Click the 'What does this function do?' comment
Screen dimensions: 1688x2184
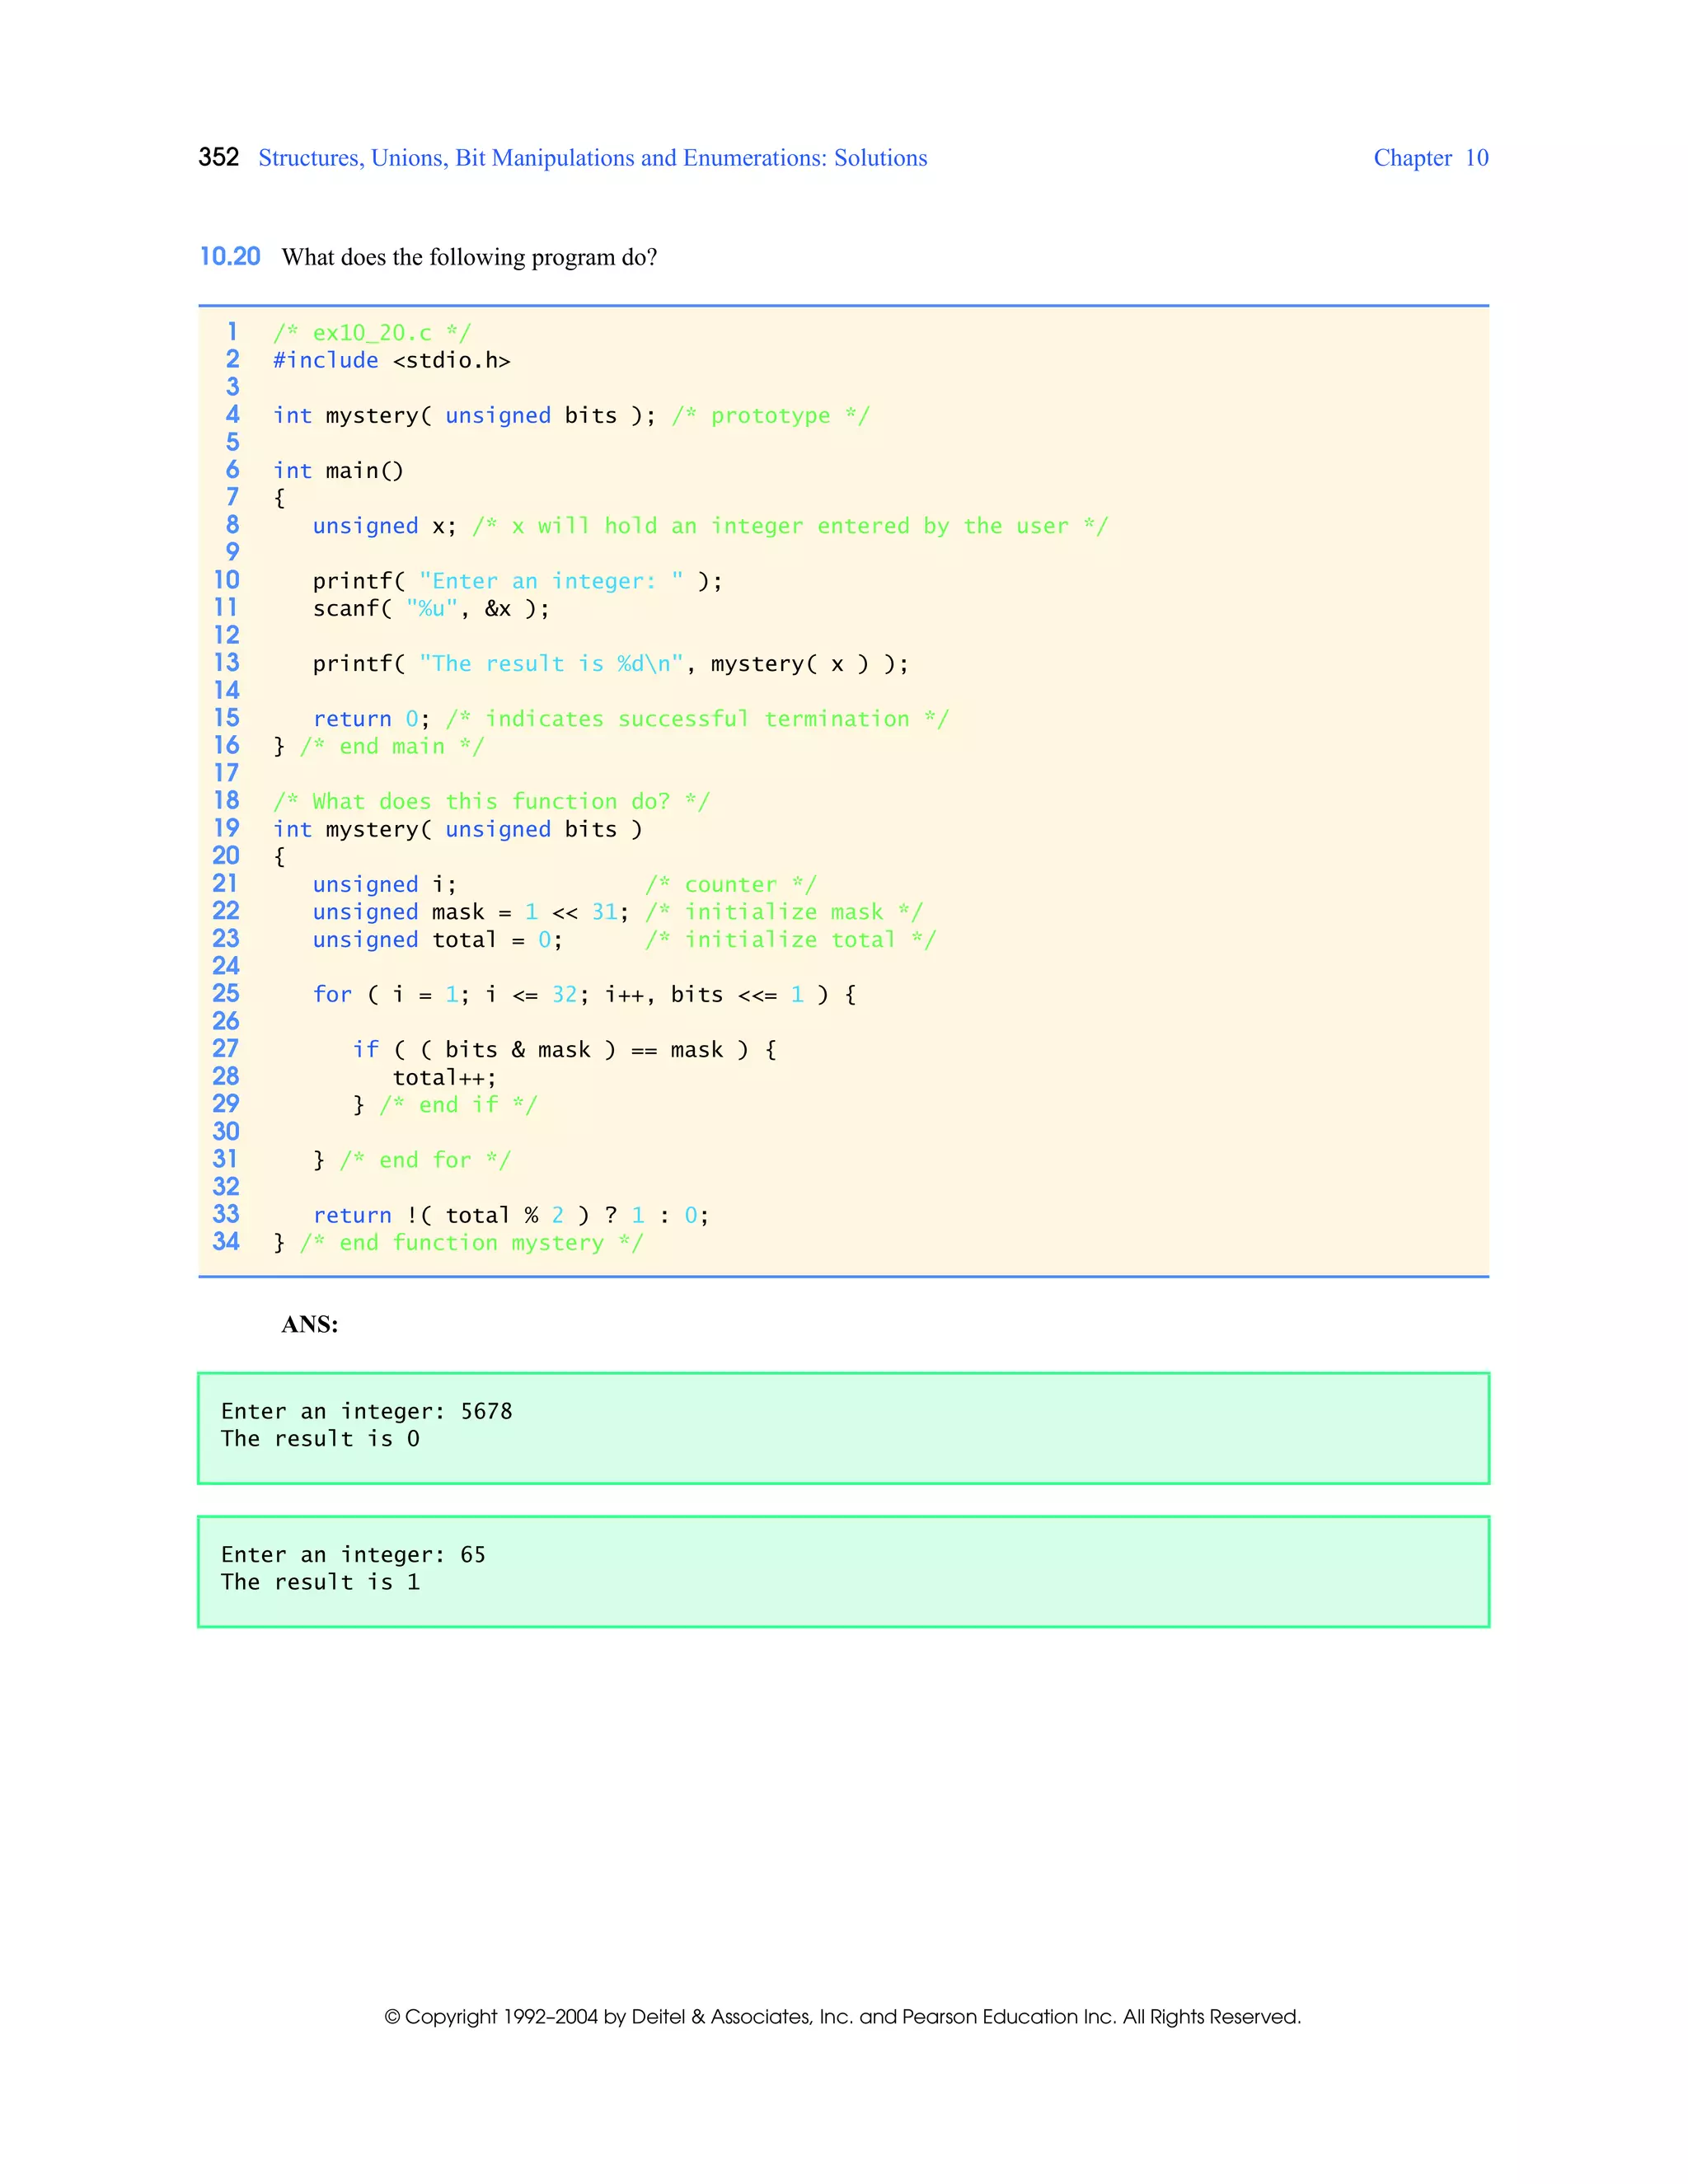tap(490, 802)
